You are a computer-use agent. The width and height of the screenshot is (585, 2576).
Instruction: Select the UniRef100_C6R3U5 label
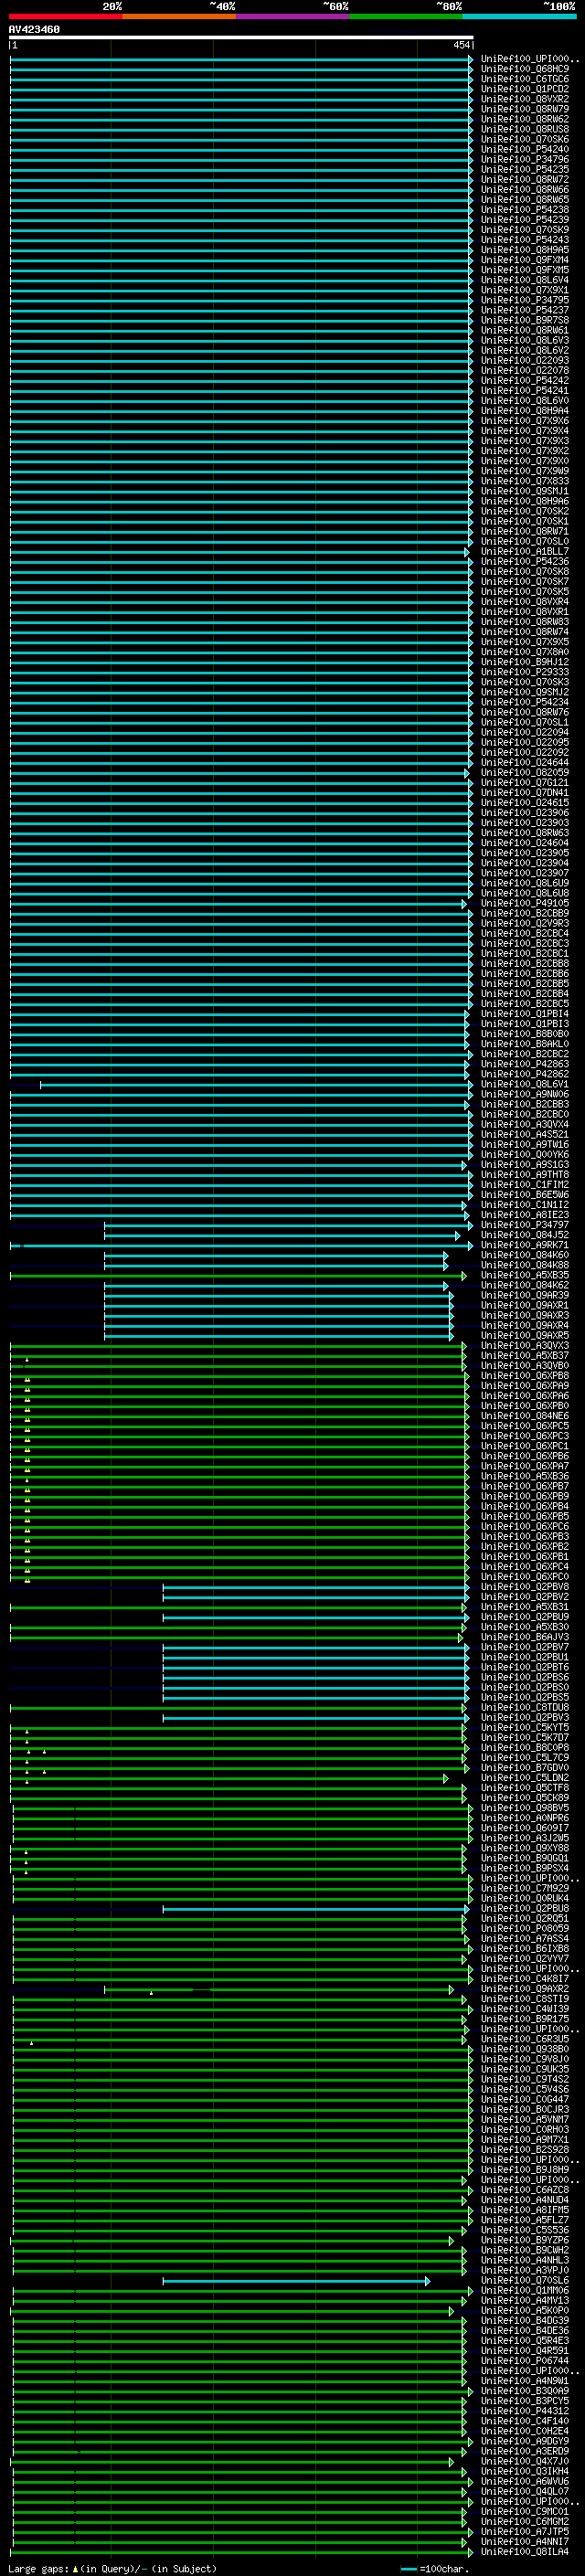tap(524, 2039)
